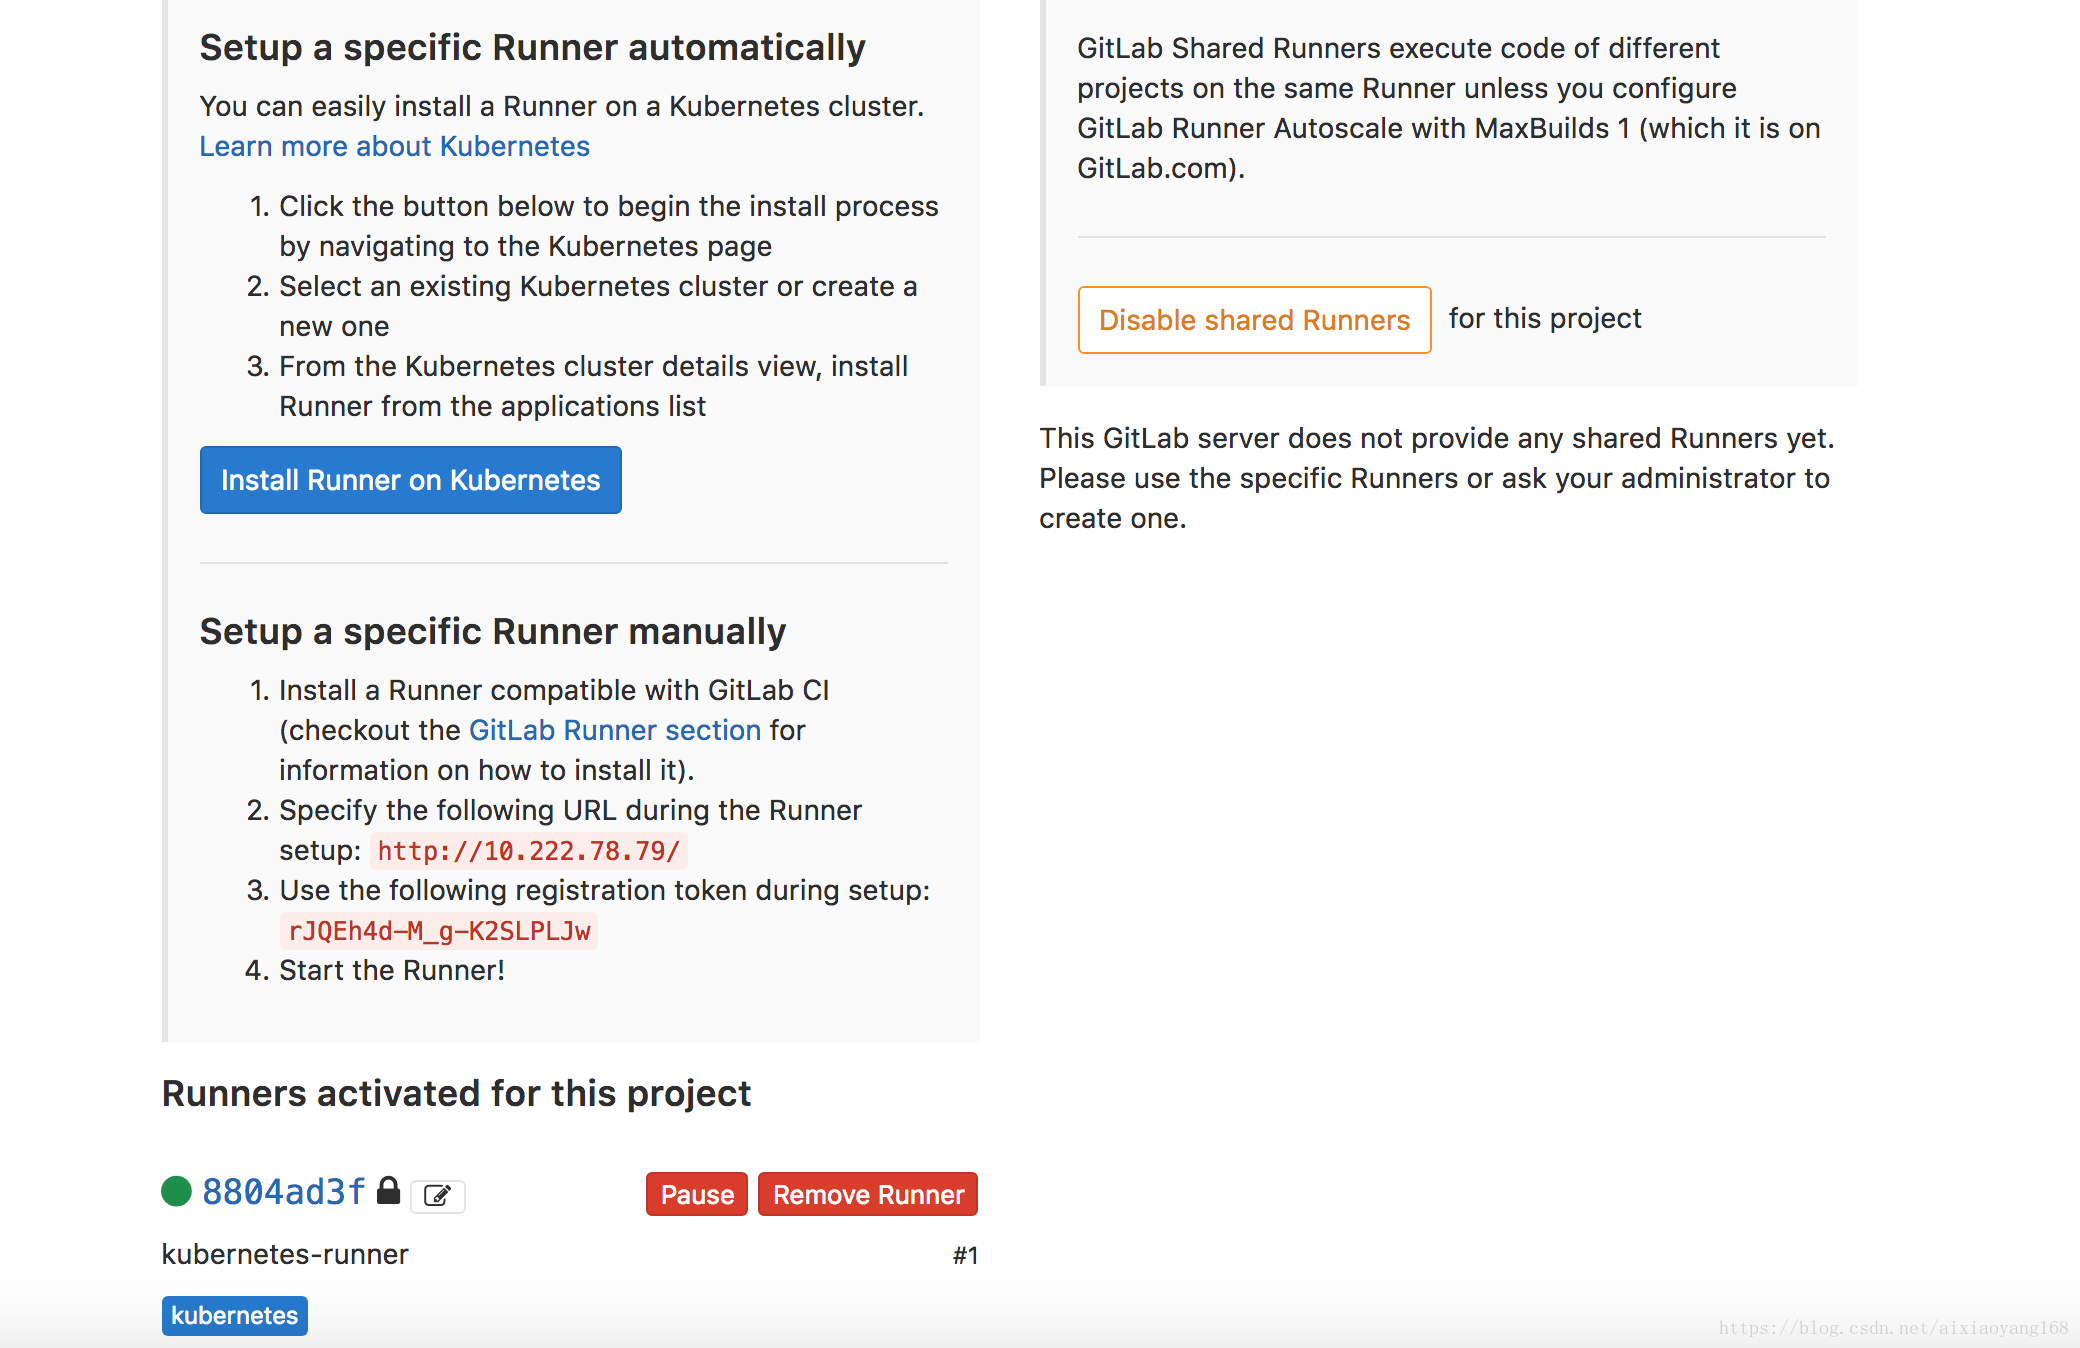
Task: Select the URL http://10.222.78.79/ code text
Action: (529, 851)
